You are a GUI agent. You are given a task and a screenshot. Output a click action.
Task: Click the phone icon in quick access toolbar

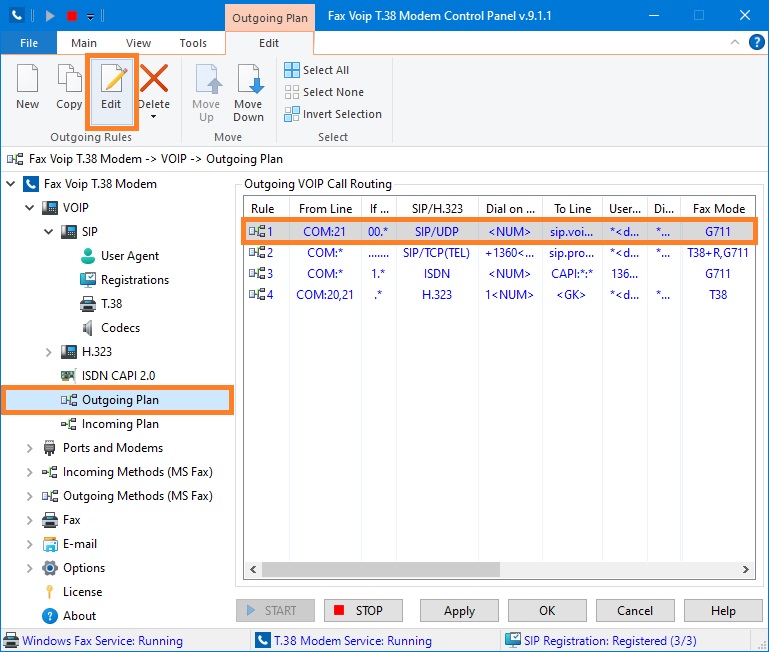pos(17,16)
